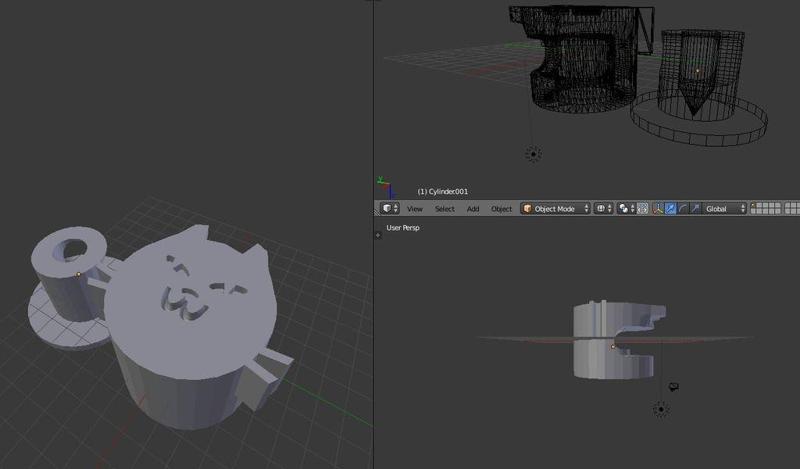Open the View menu in 3D viewport header
Screen dimensions: 800x469
[415, 209]
